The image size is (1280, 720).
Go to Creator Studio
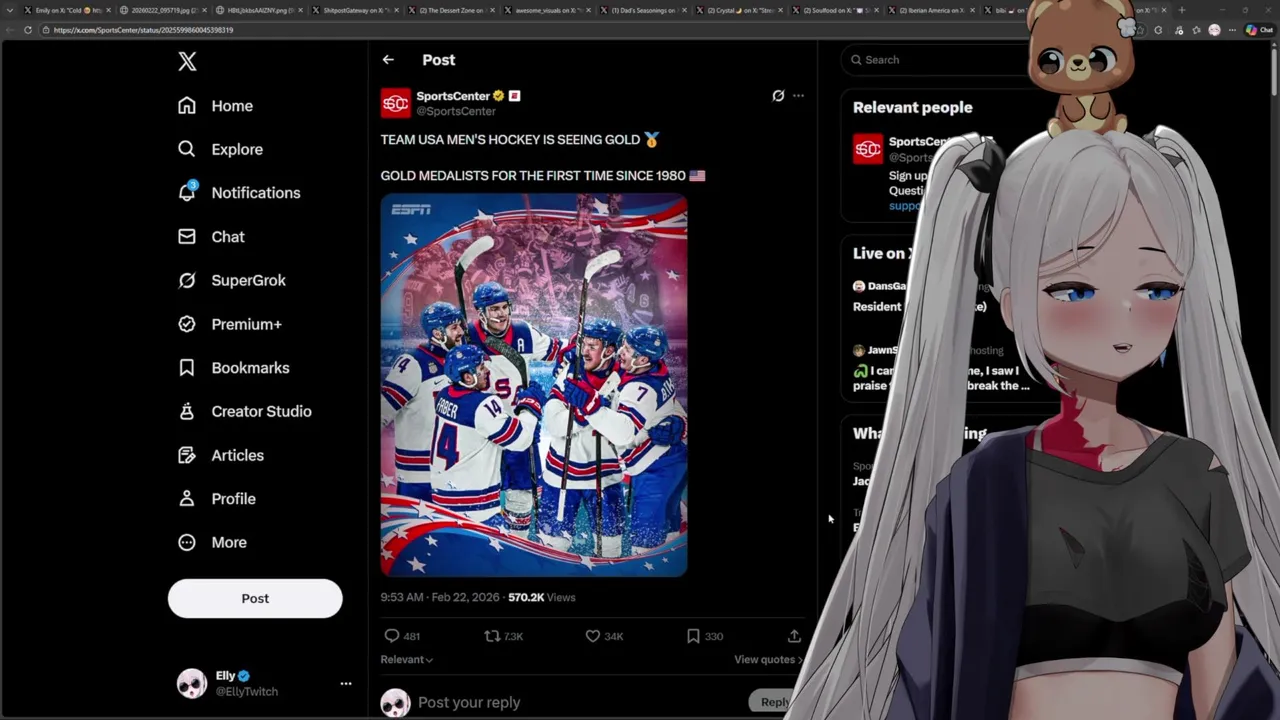pos(244,411)
